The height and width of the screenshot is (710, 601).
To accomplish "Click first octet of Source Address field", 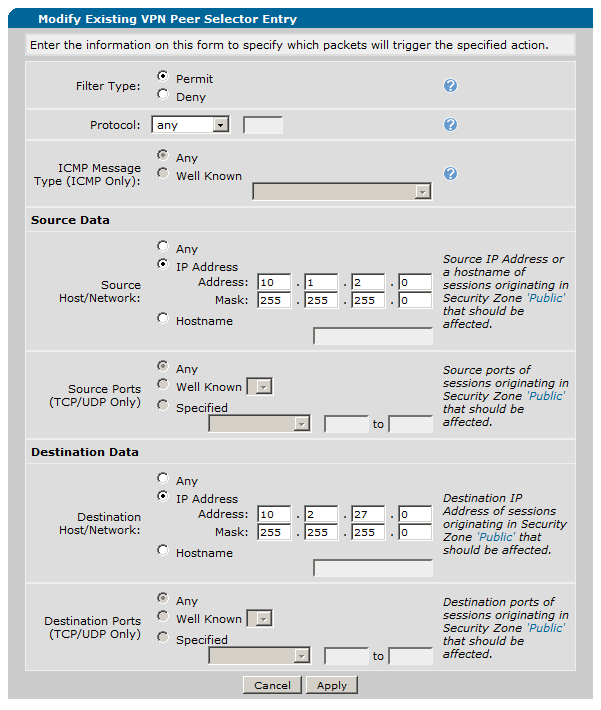I will 274,283.
